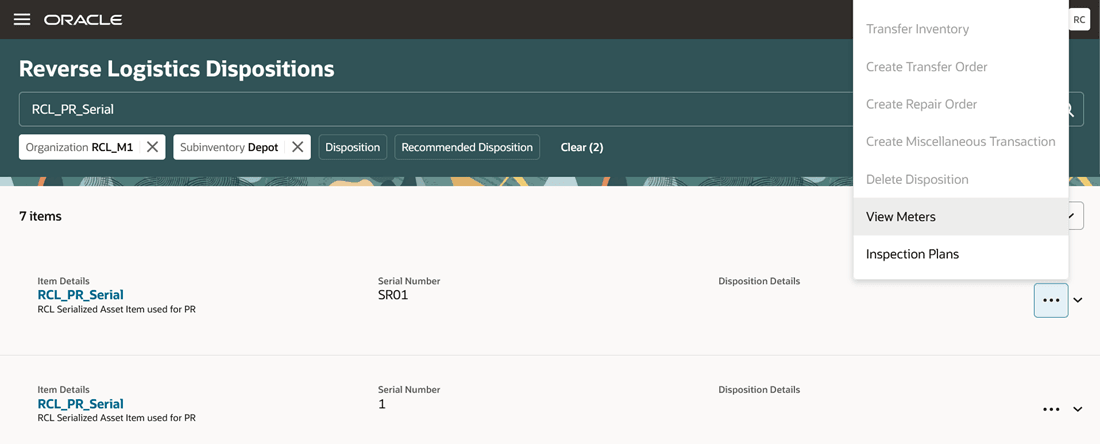Clear both applied filters
Image resolution: width=1100 pixels, height=444 pixels.
coord(582,147)
